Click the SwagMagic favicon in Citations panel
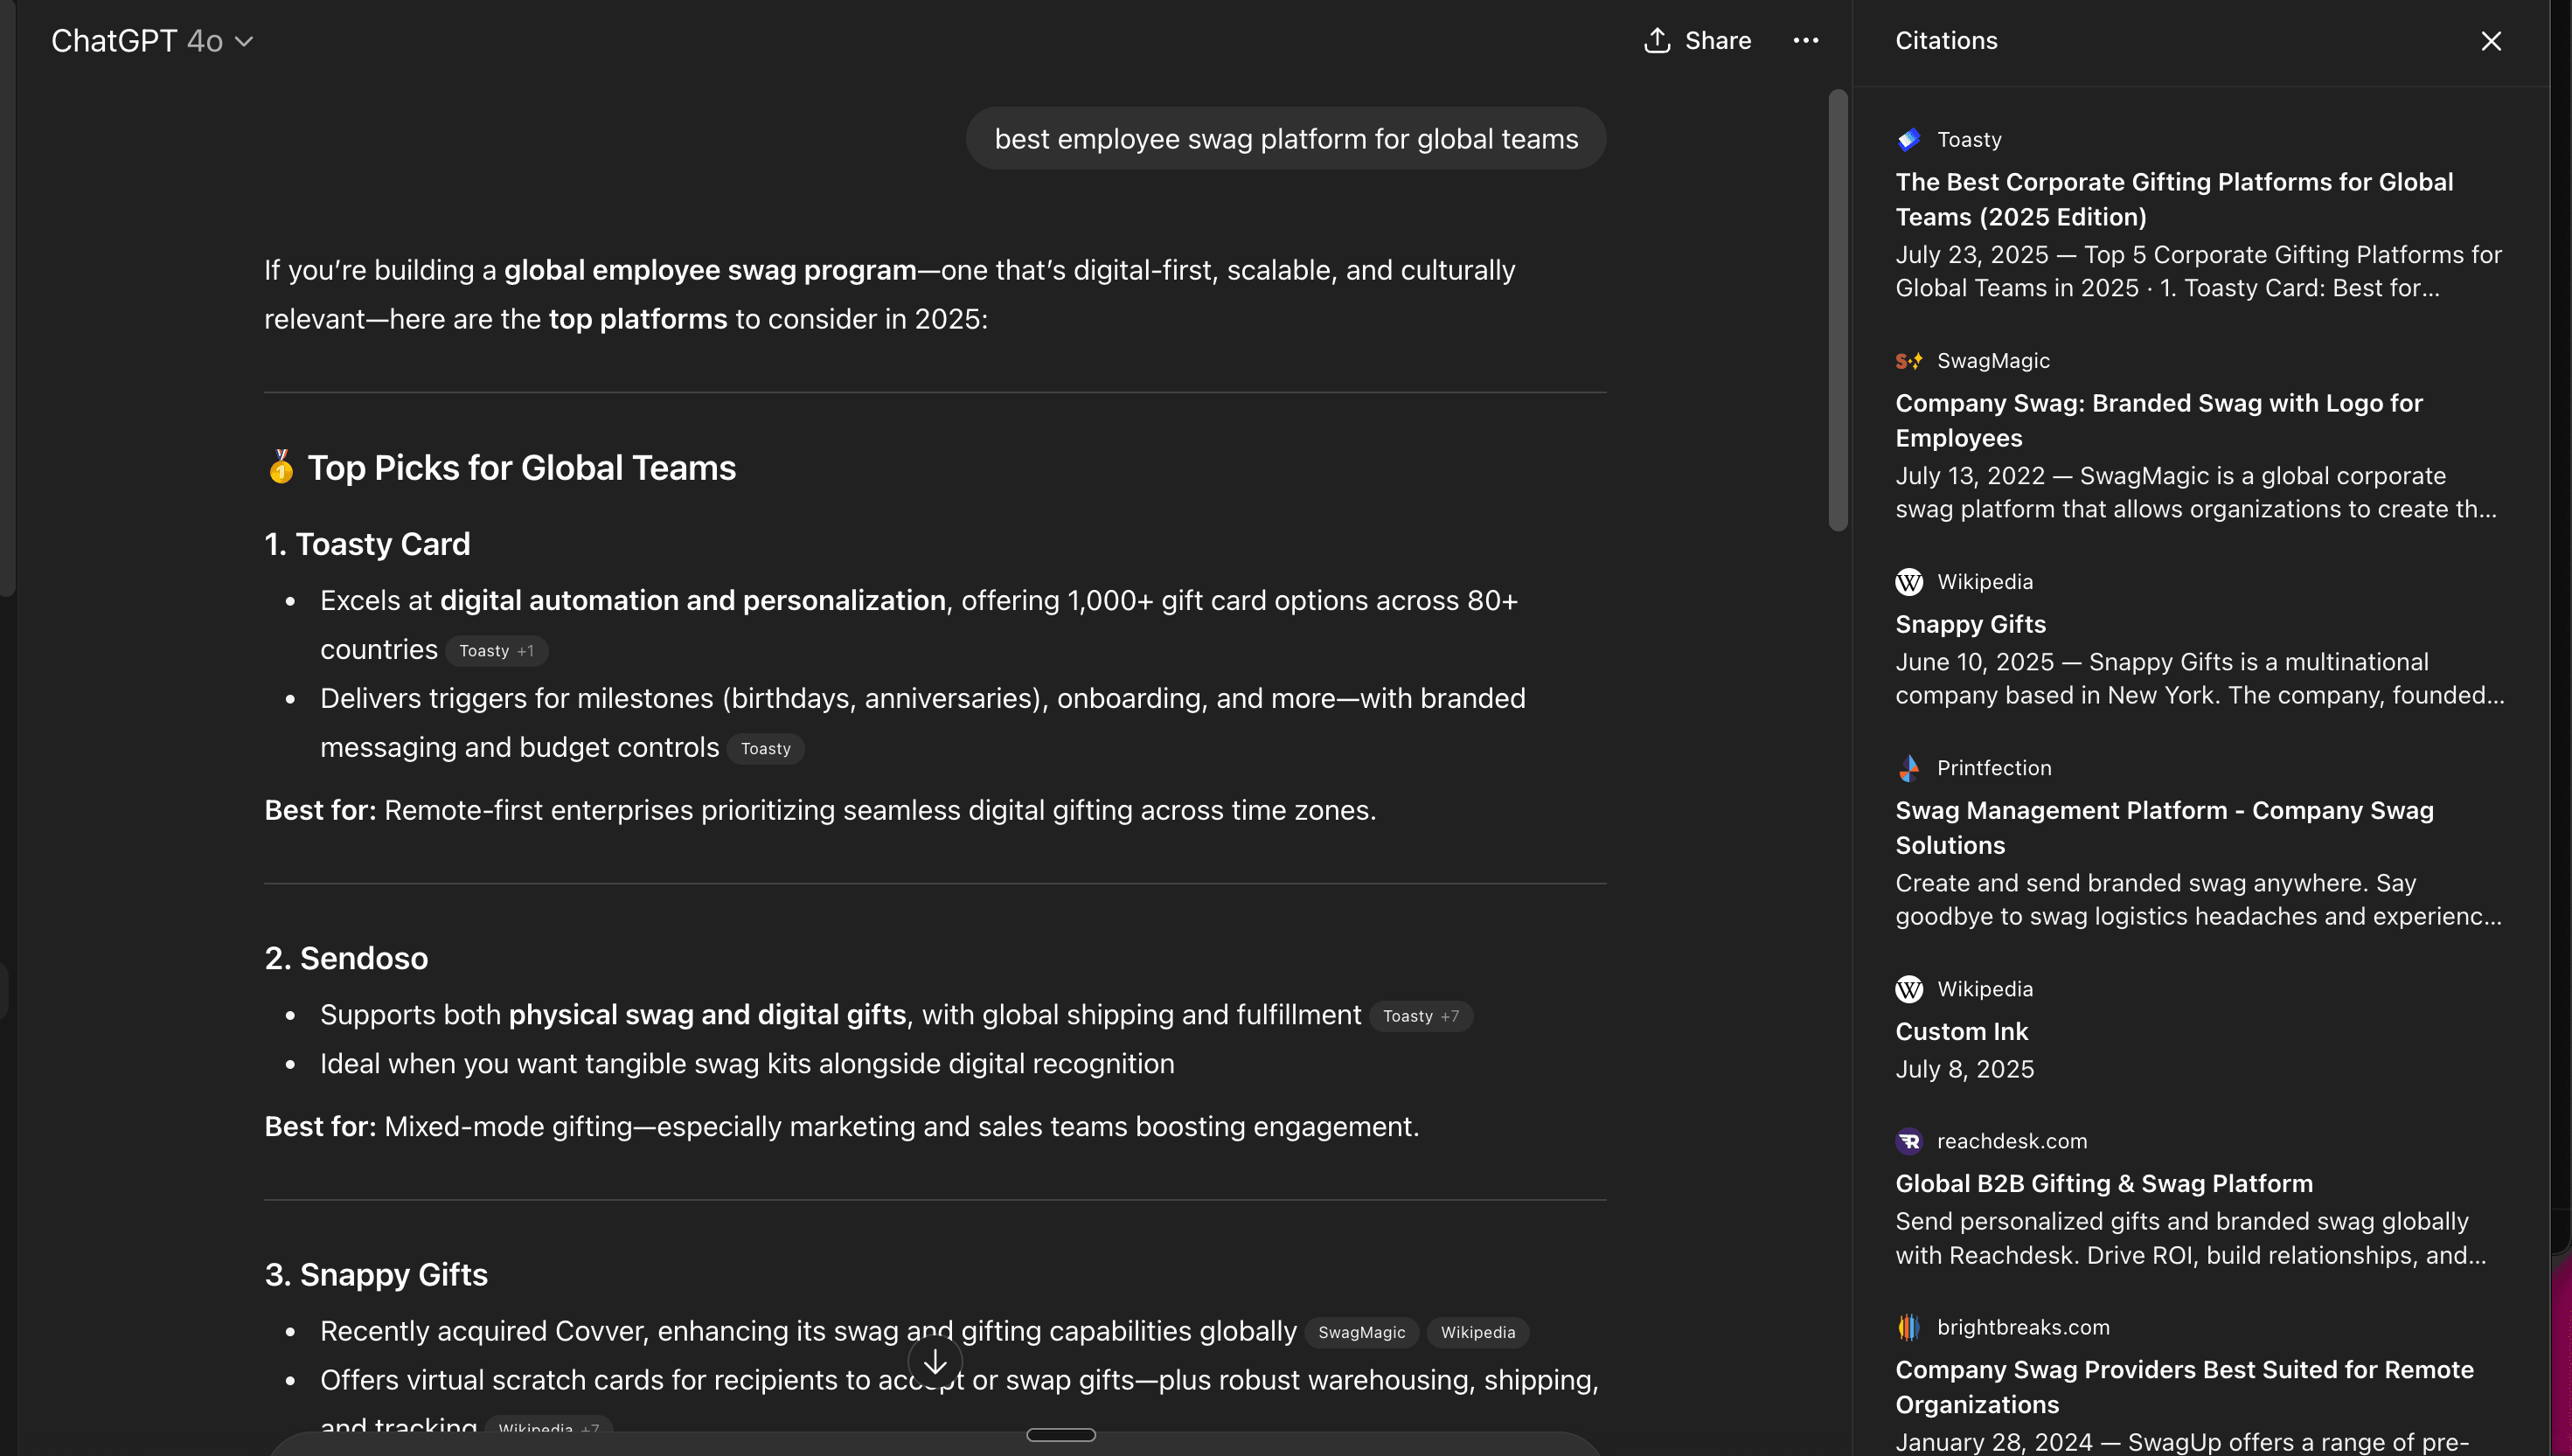Screen dimensions: 2572x1456 1909,360
